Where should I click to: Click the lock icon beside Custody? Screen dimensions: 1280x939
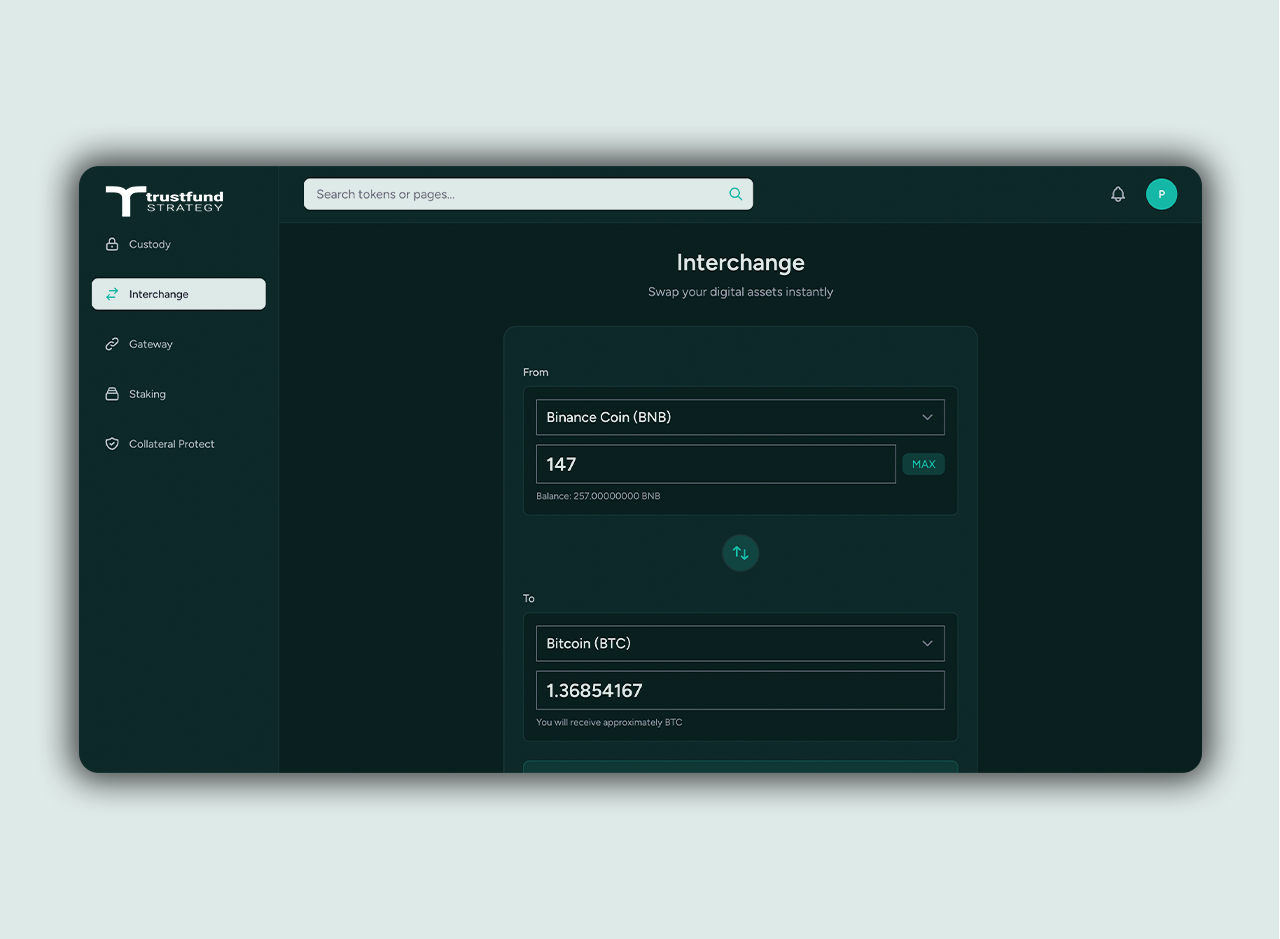112,244
